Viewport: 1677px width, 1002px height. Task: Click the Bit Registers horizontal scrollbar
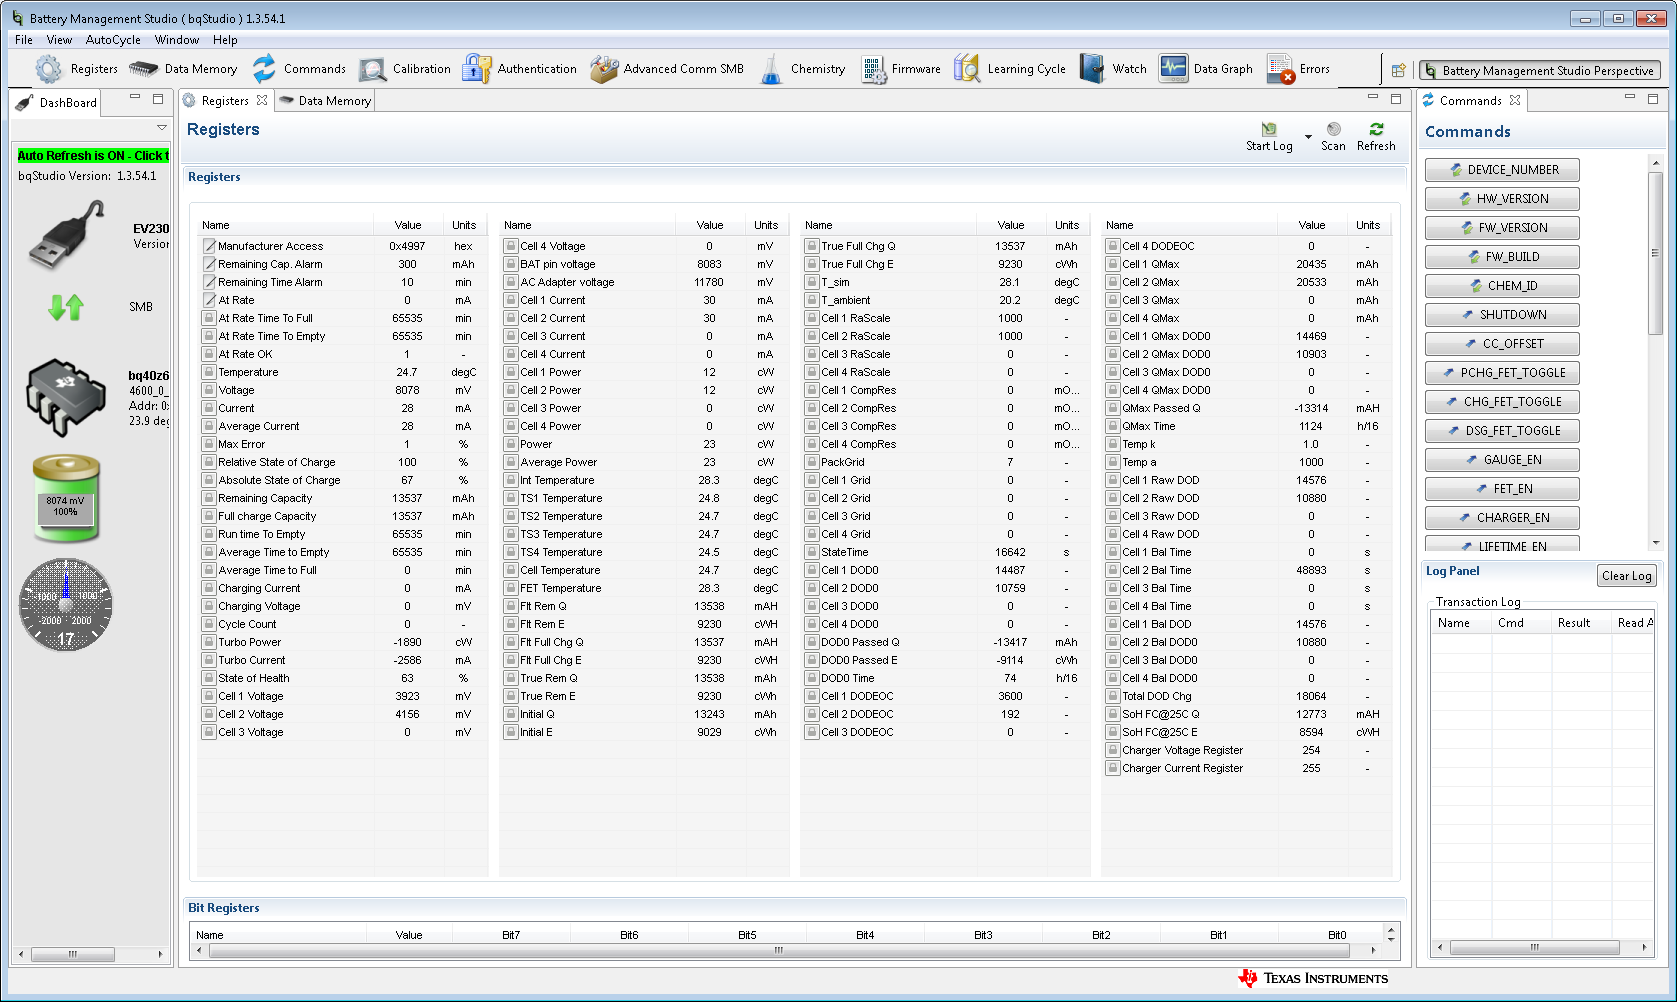pos(778,950)
